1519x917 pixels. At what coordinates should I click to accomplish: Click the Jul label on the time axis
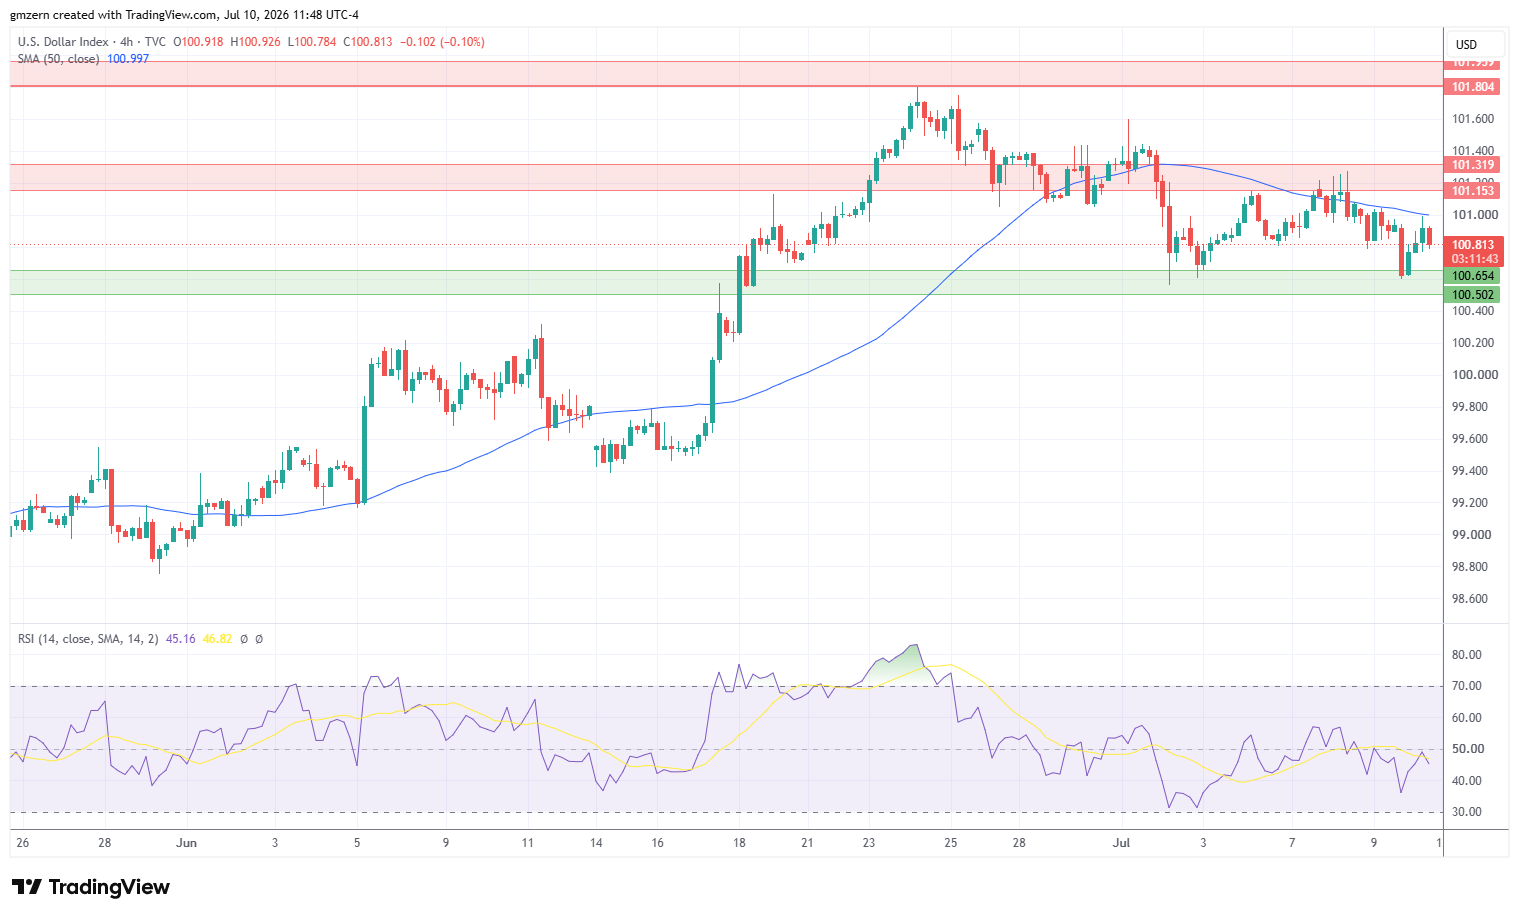(1122, 843)
